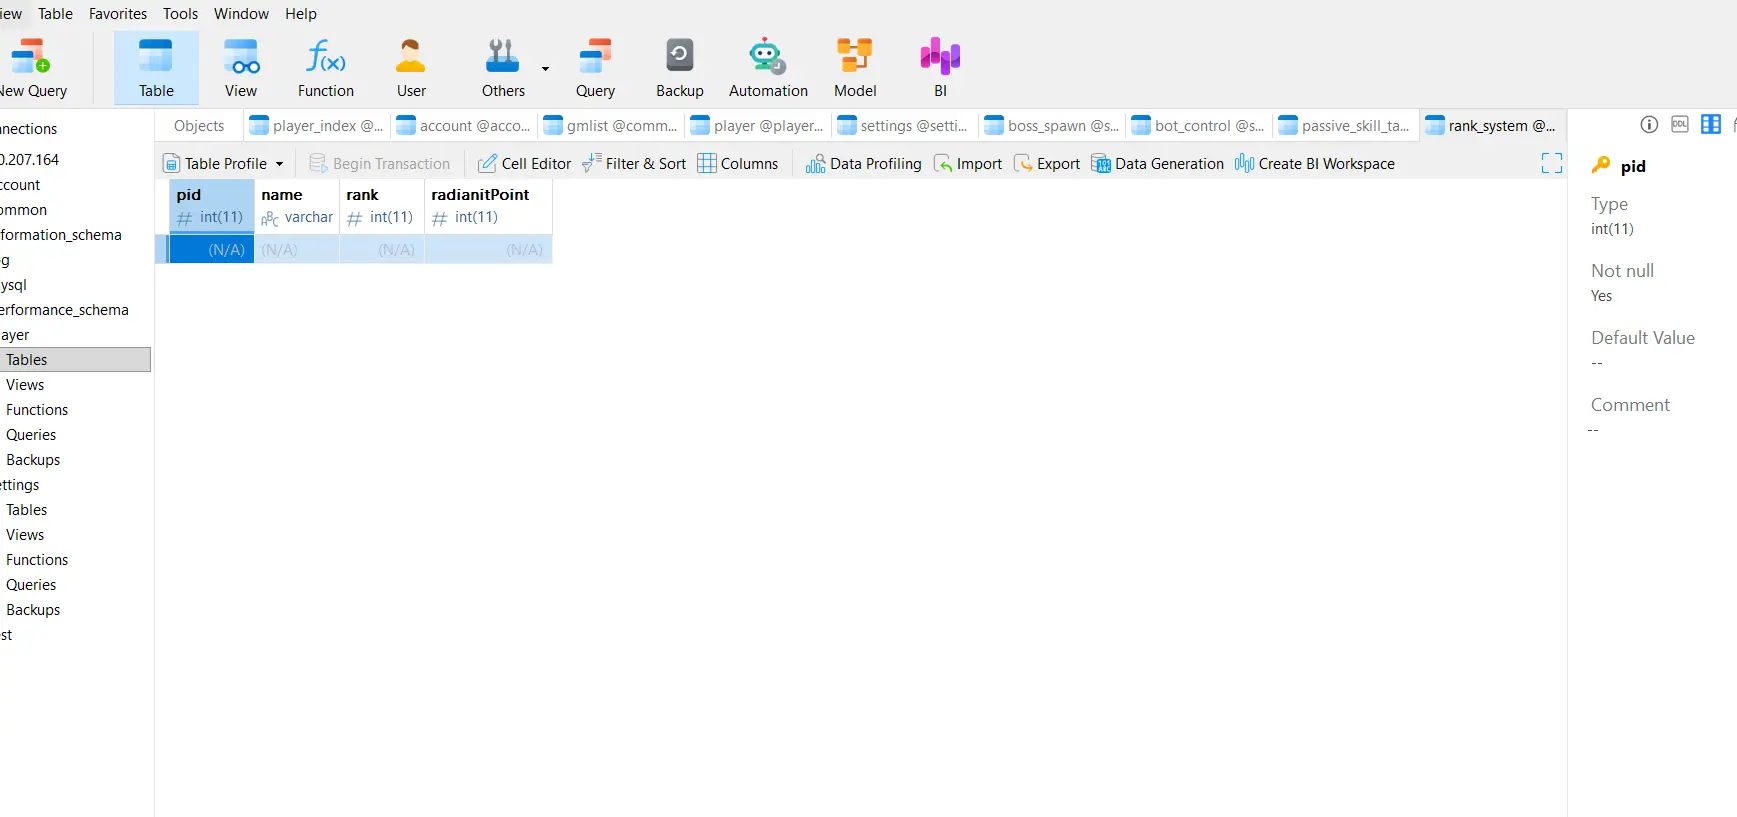Toggle the Cell Editor panel
The width and height of the screenshot is (1737, 817).
click(525, 163)
